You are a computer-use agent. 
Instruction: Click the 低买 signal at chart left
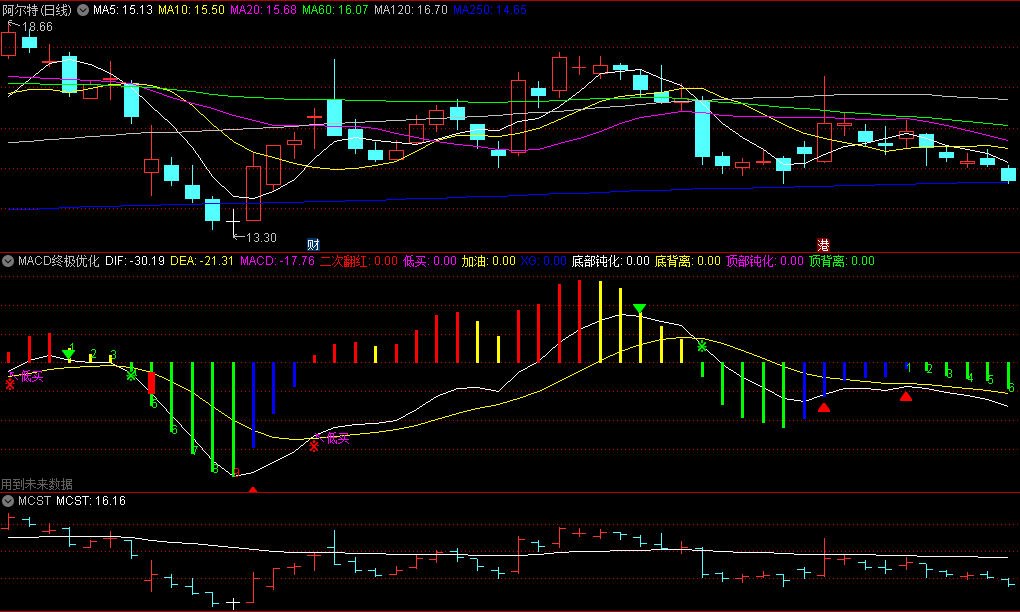coord(32,377)
